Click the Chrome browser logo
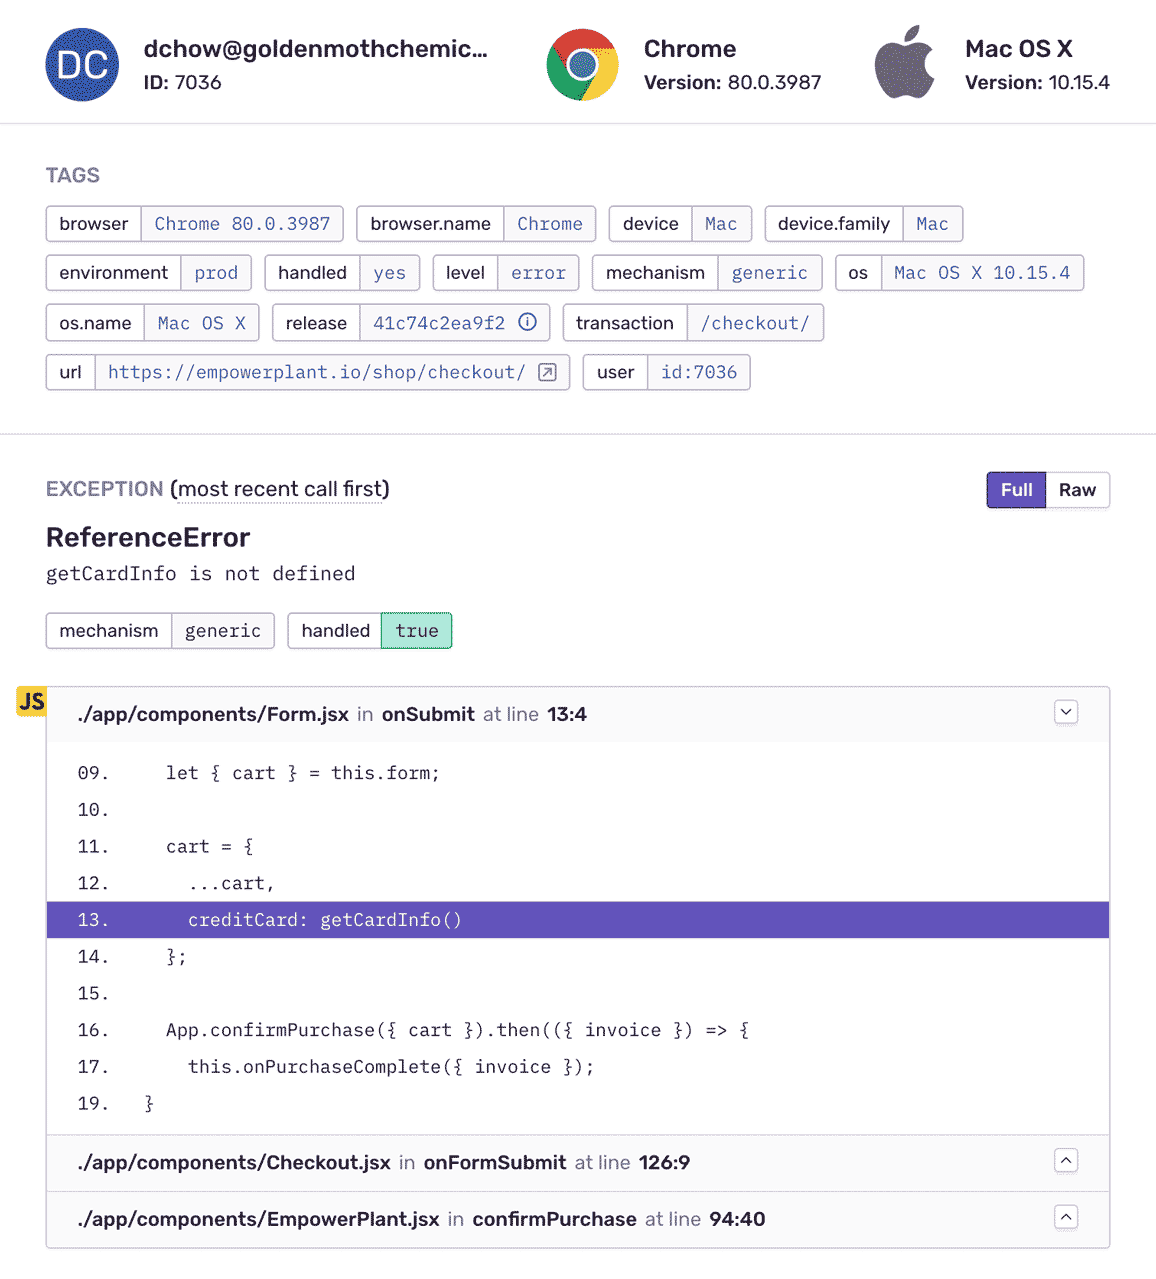The width and height of the screenshot is (1156, 1279). coord(583,64)
